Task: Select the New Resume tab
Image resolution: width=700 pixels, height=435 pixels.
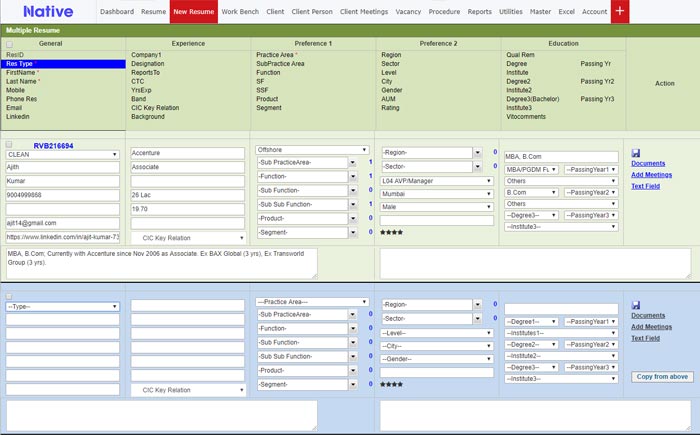Action: pyautogui.click(x=194, y=12)
